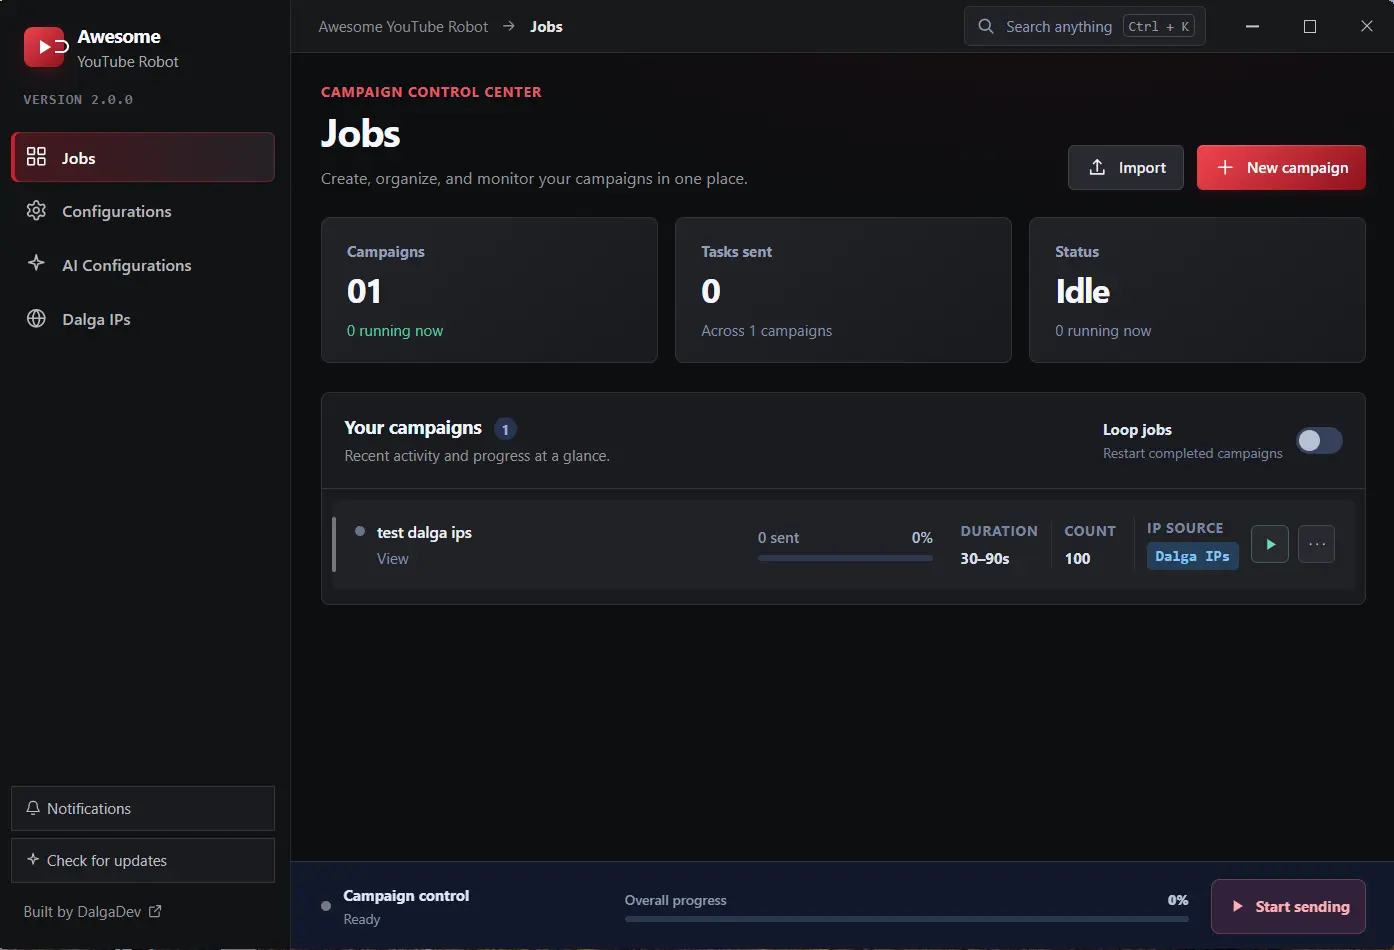1394x950 pixels.
Task: Open the 'test dalga ips' campaign name
Action: [x=424, y=532]
